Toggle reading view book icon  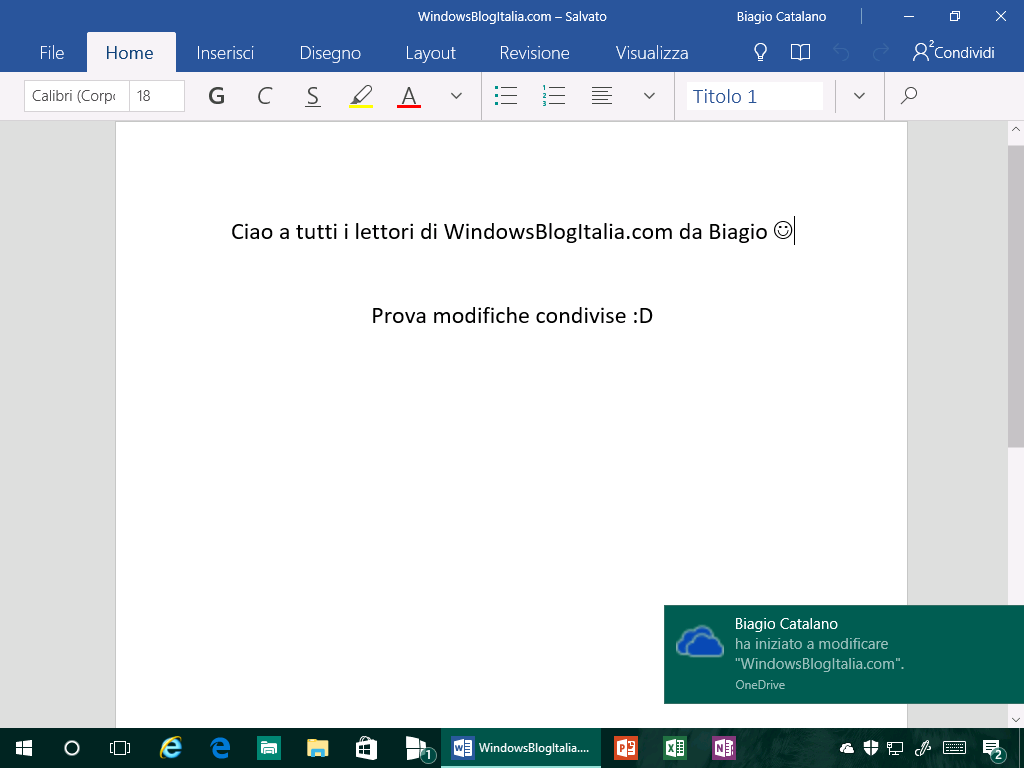[800, 52]
